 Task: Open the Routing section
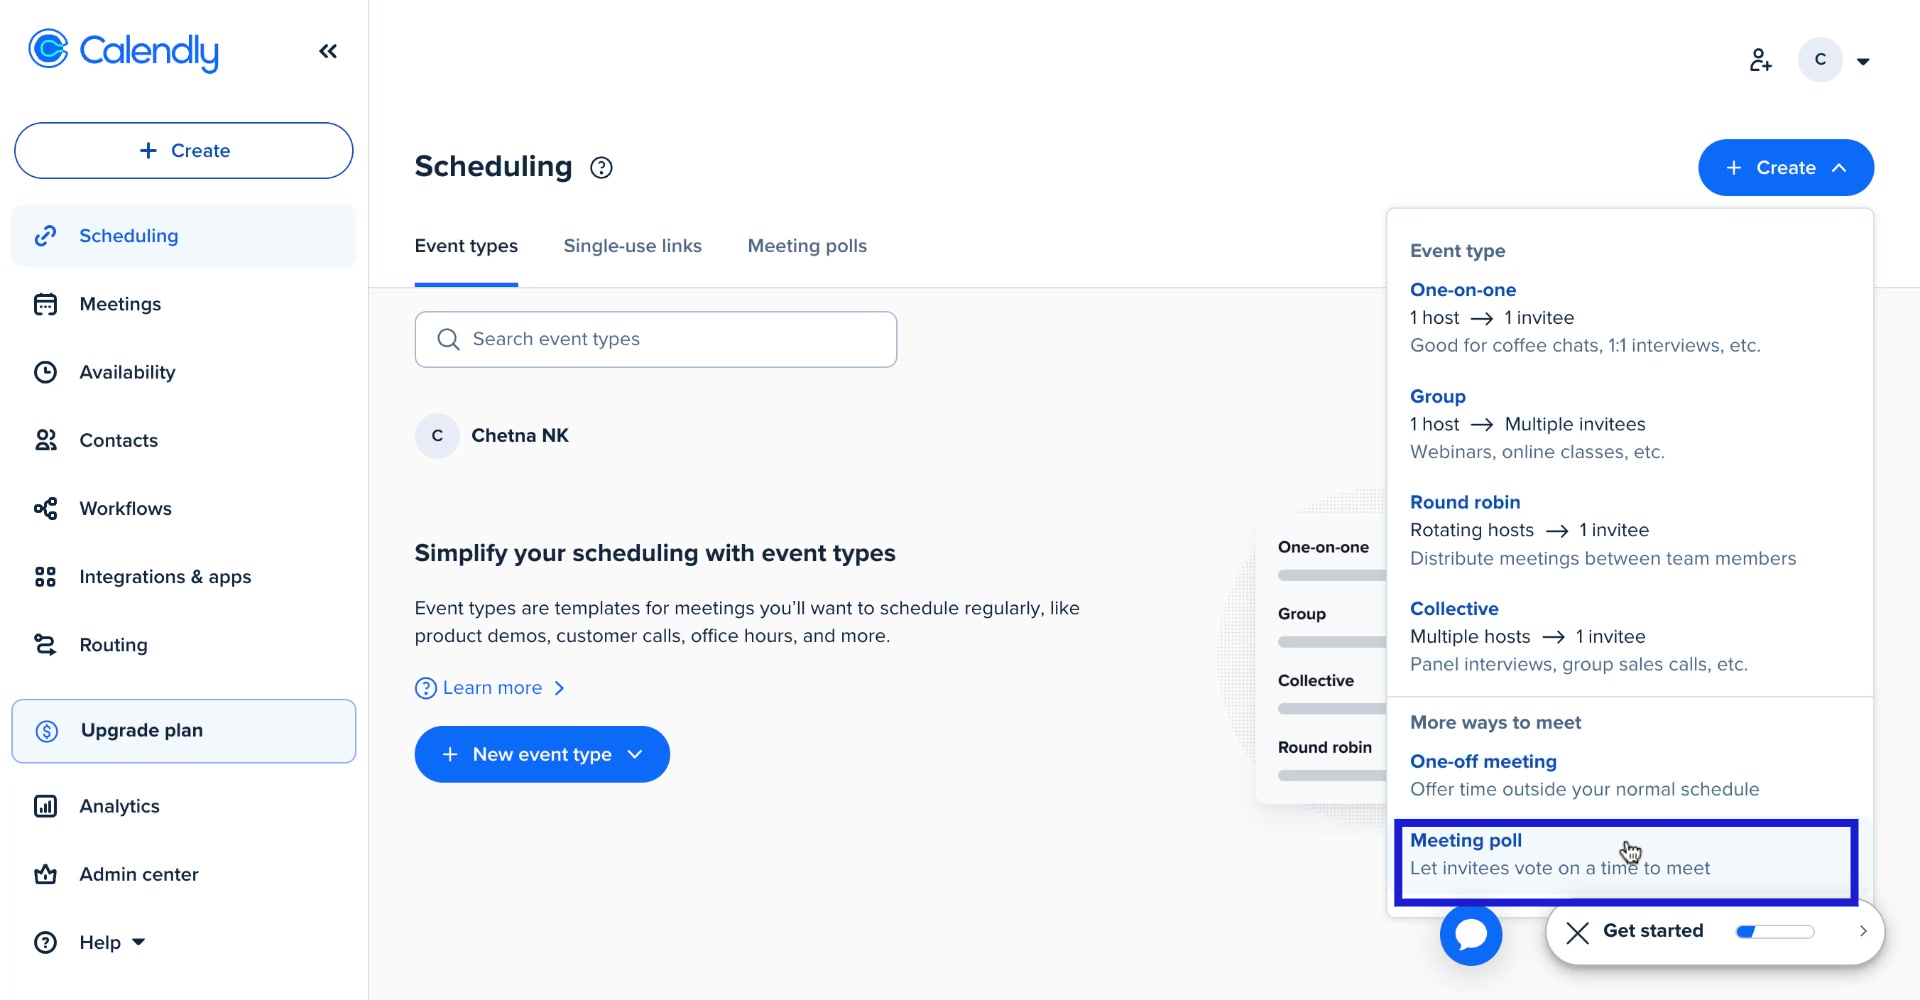coord(113,645)
